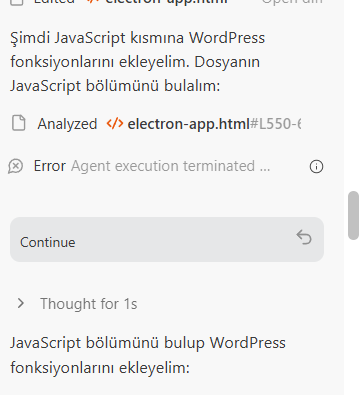Click the Continue message box
This screenshot has height=395, width=363.
(x=167, y=239)
